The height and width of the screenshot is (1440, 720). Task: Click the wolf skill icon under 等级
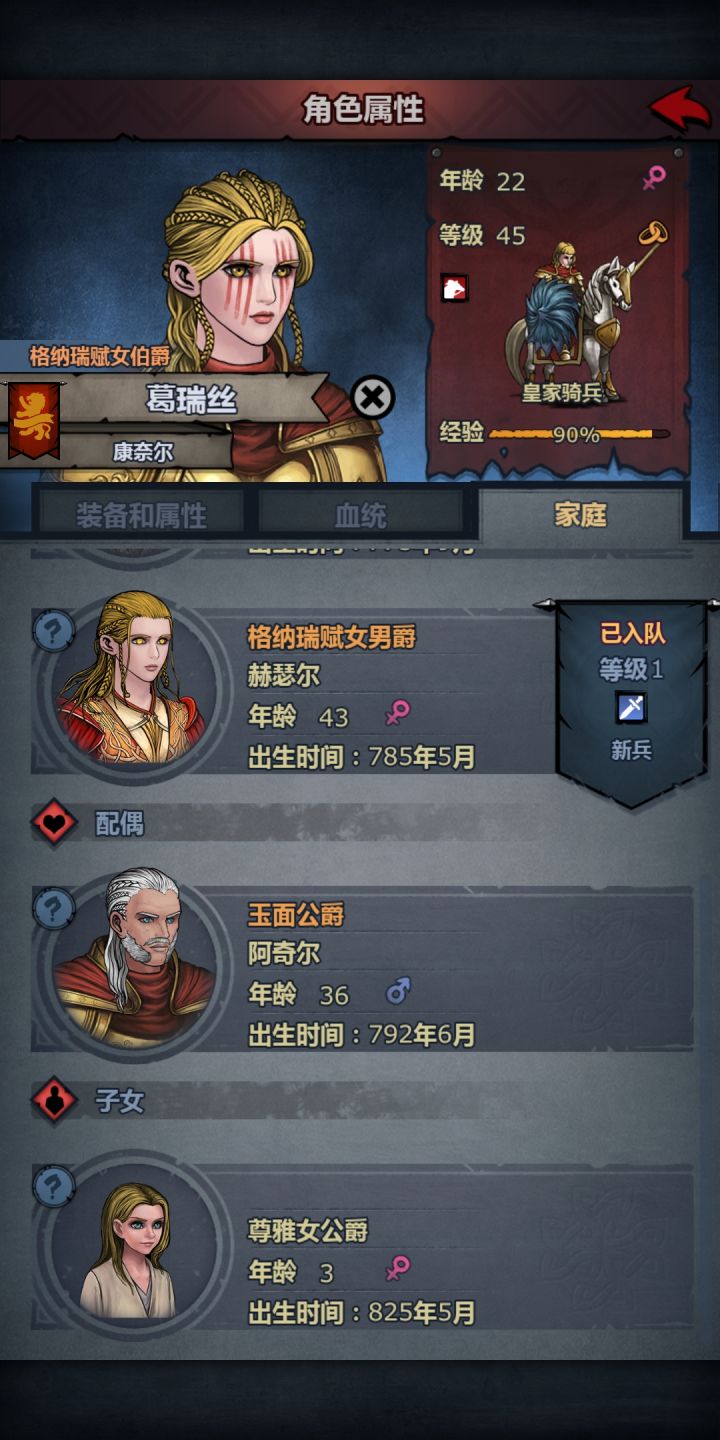coord(454,289)
